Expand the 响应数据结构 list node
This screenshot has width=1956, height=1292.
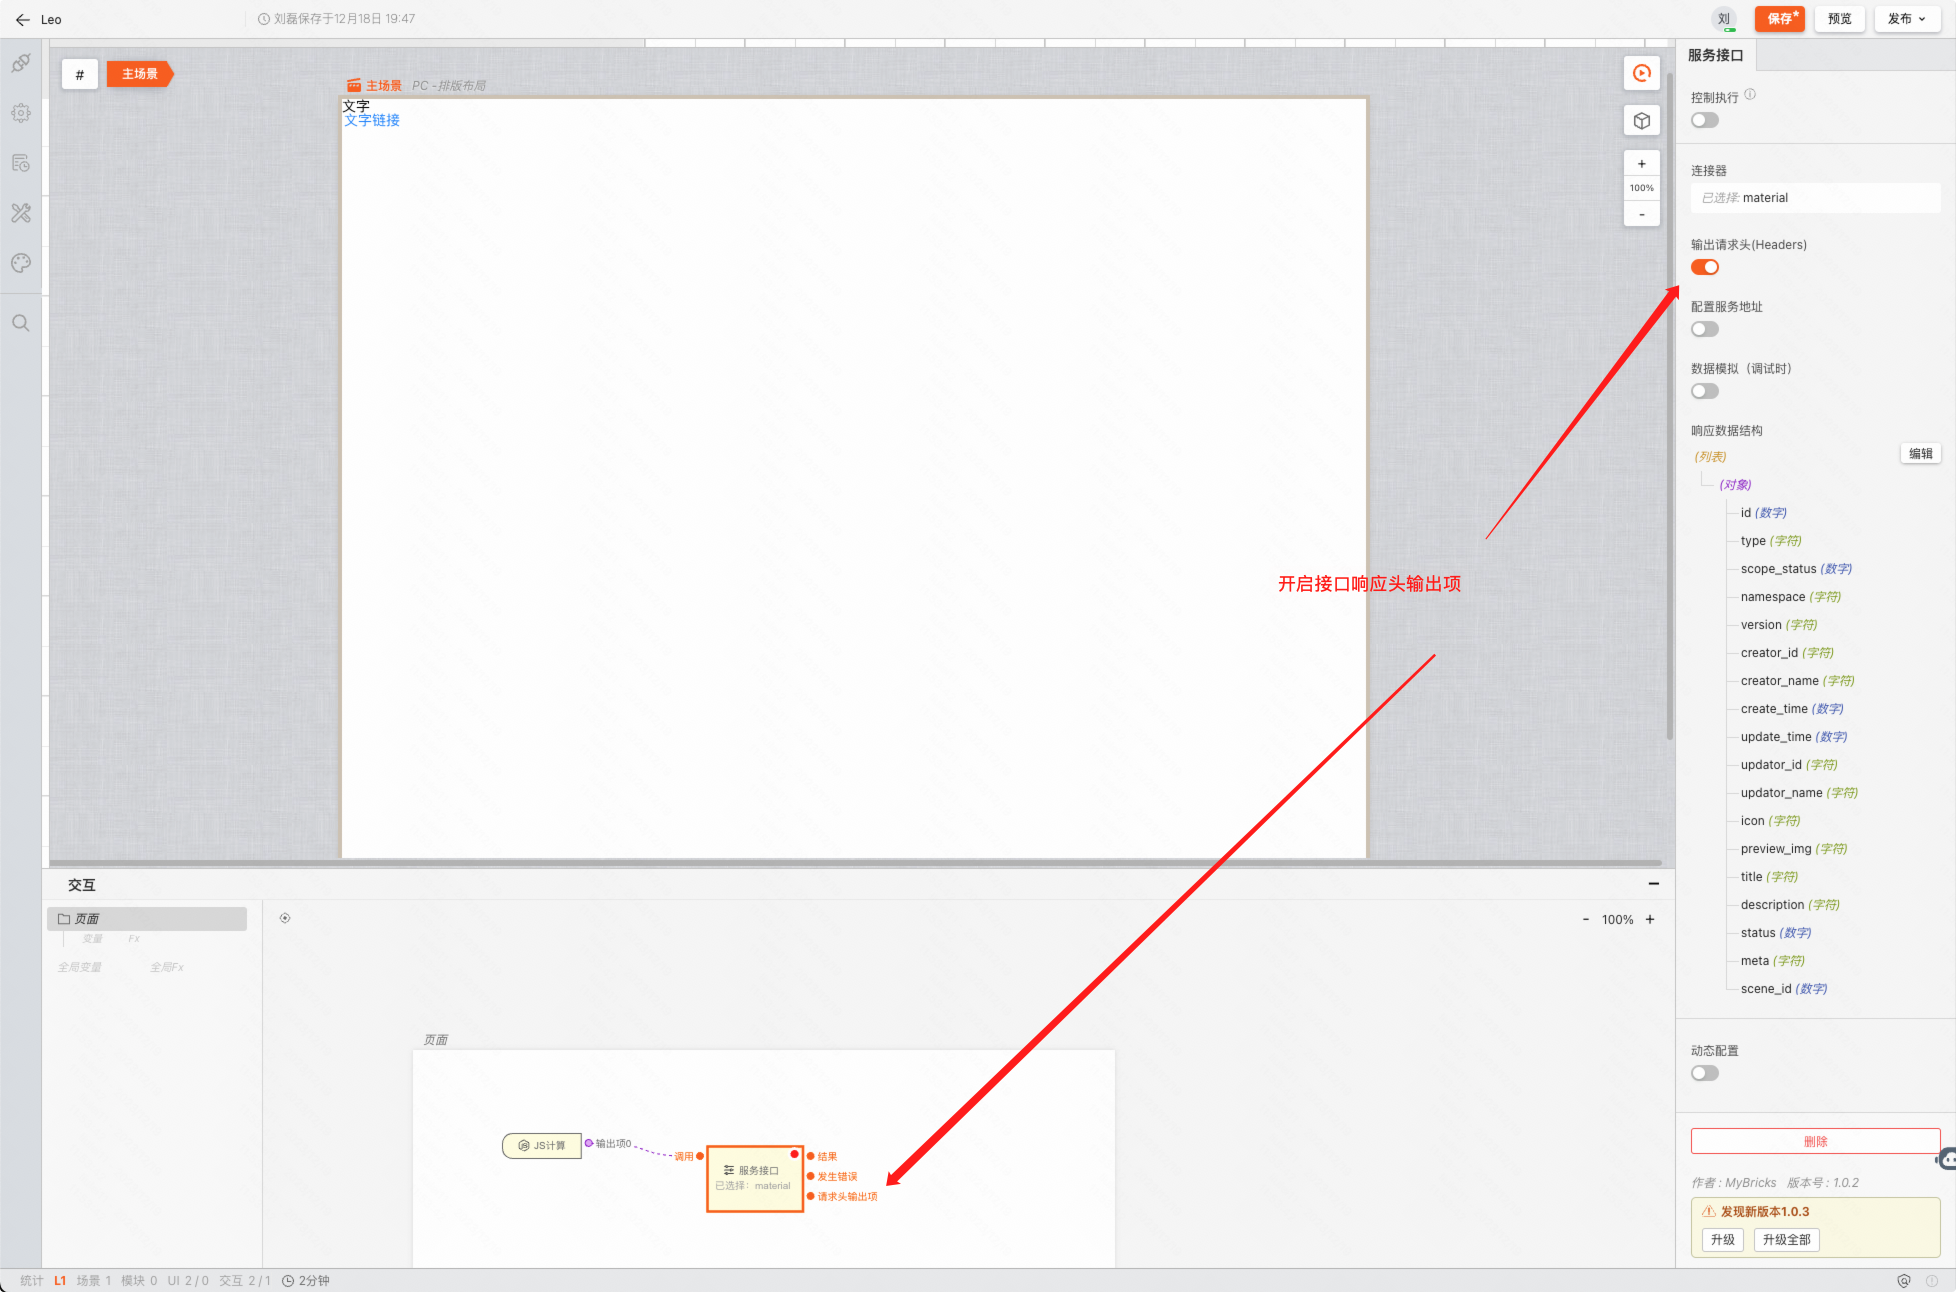click(1714, 457)
